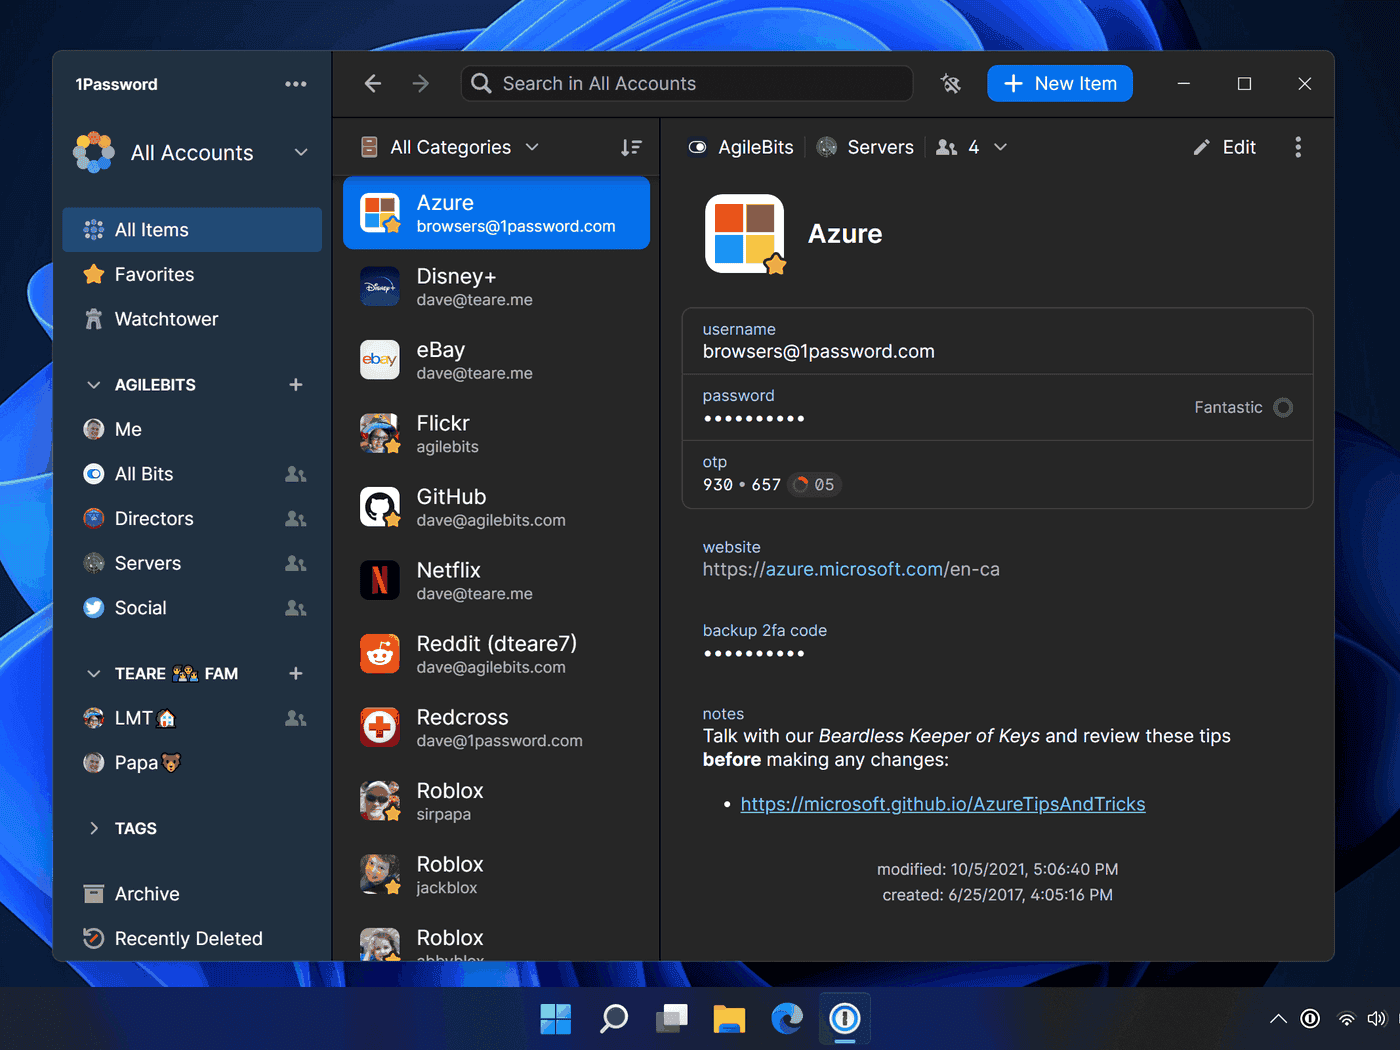Click the privacy icon next to search bar
Screen dimensions: 1400x1050
click(950, 84)
